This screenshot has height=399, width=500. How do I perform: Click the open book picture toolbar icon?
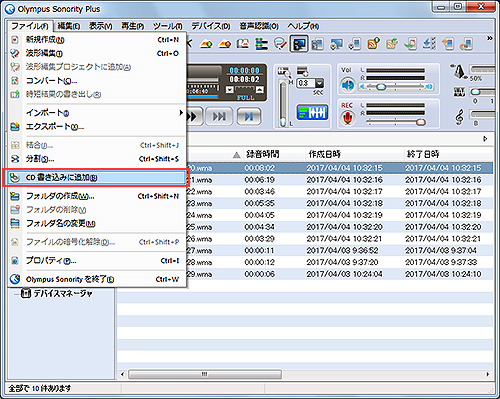(x=243, y=44)
